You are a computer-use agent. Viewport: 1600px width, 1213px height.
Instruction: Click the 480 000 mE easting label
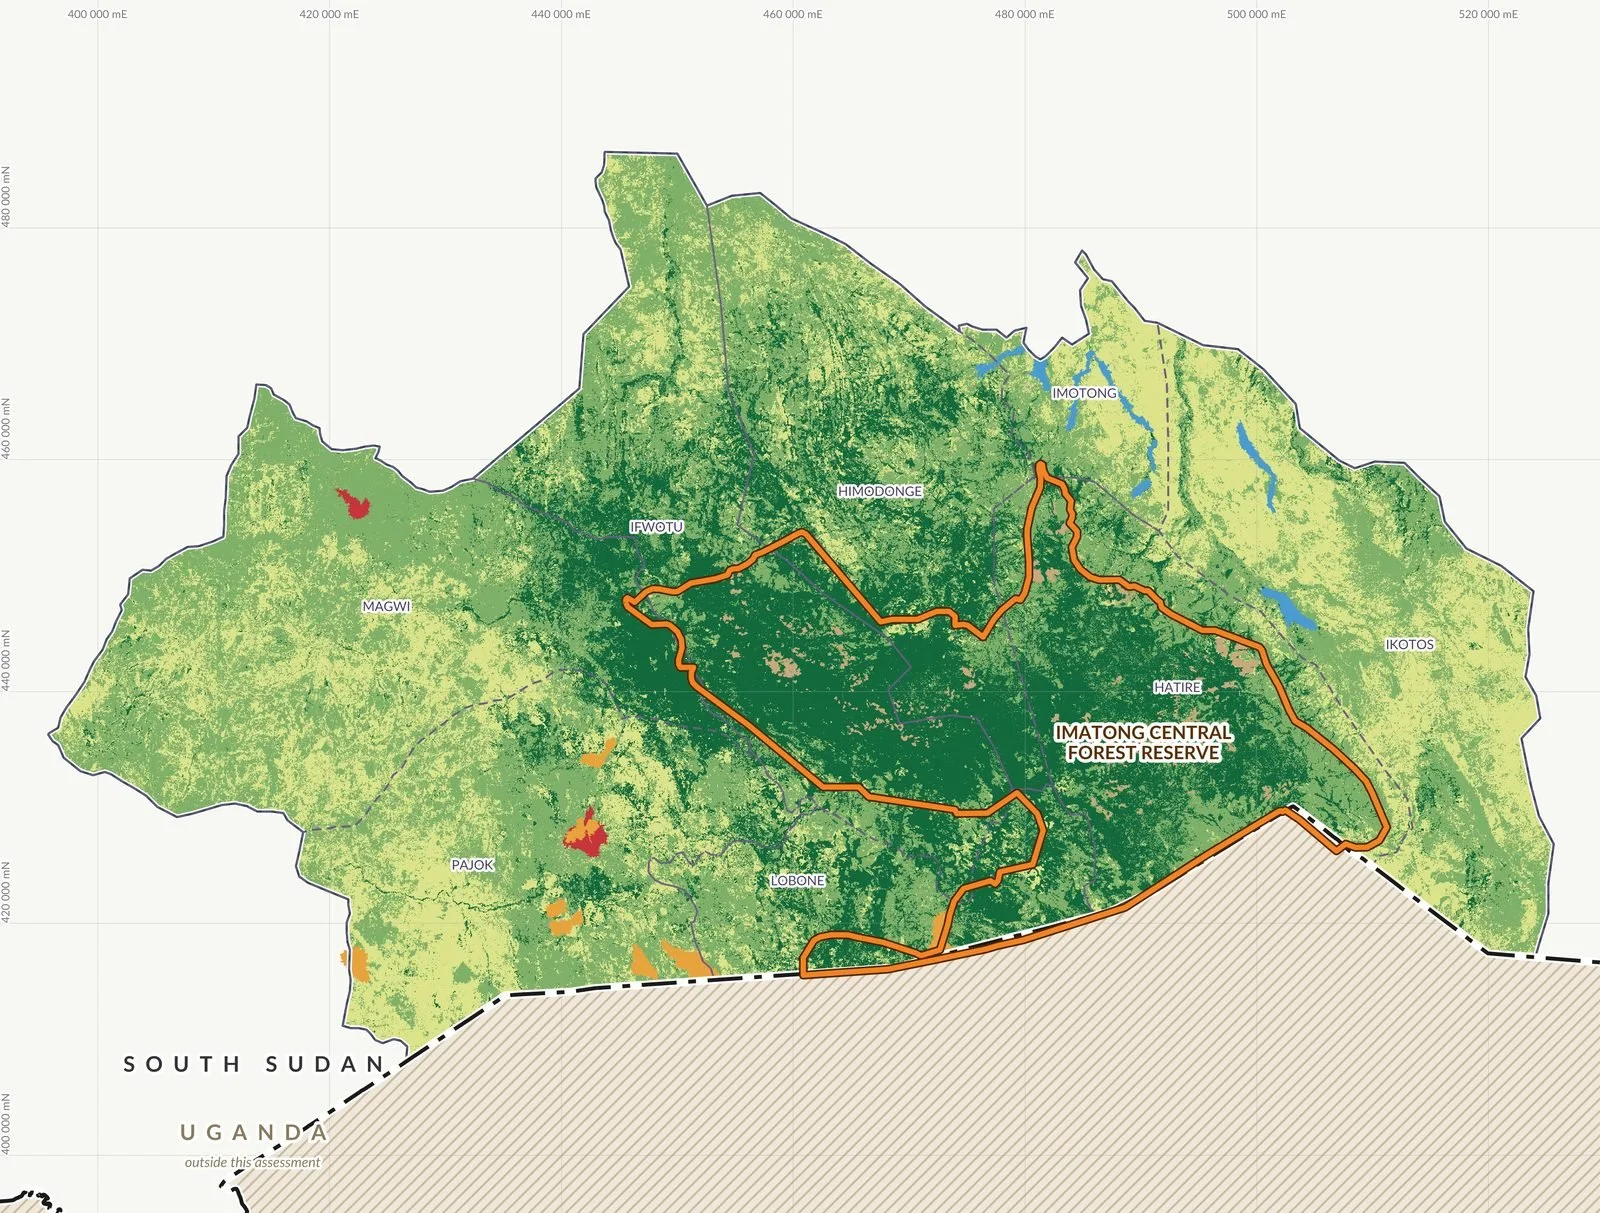[x=1025, y=14]
